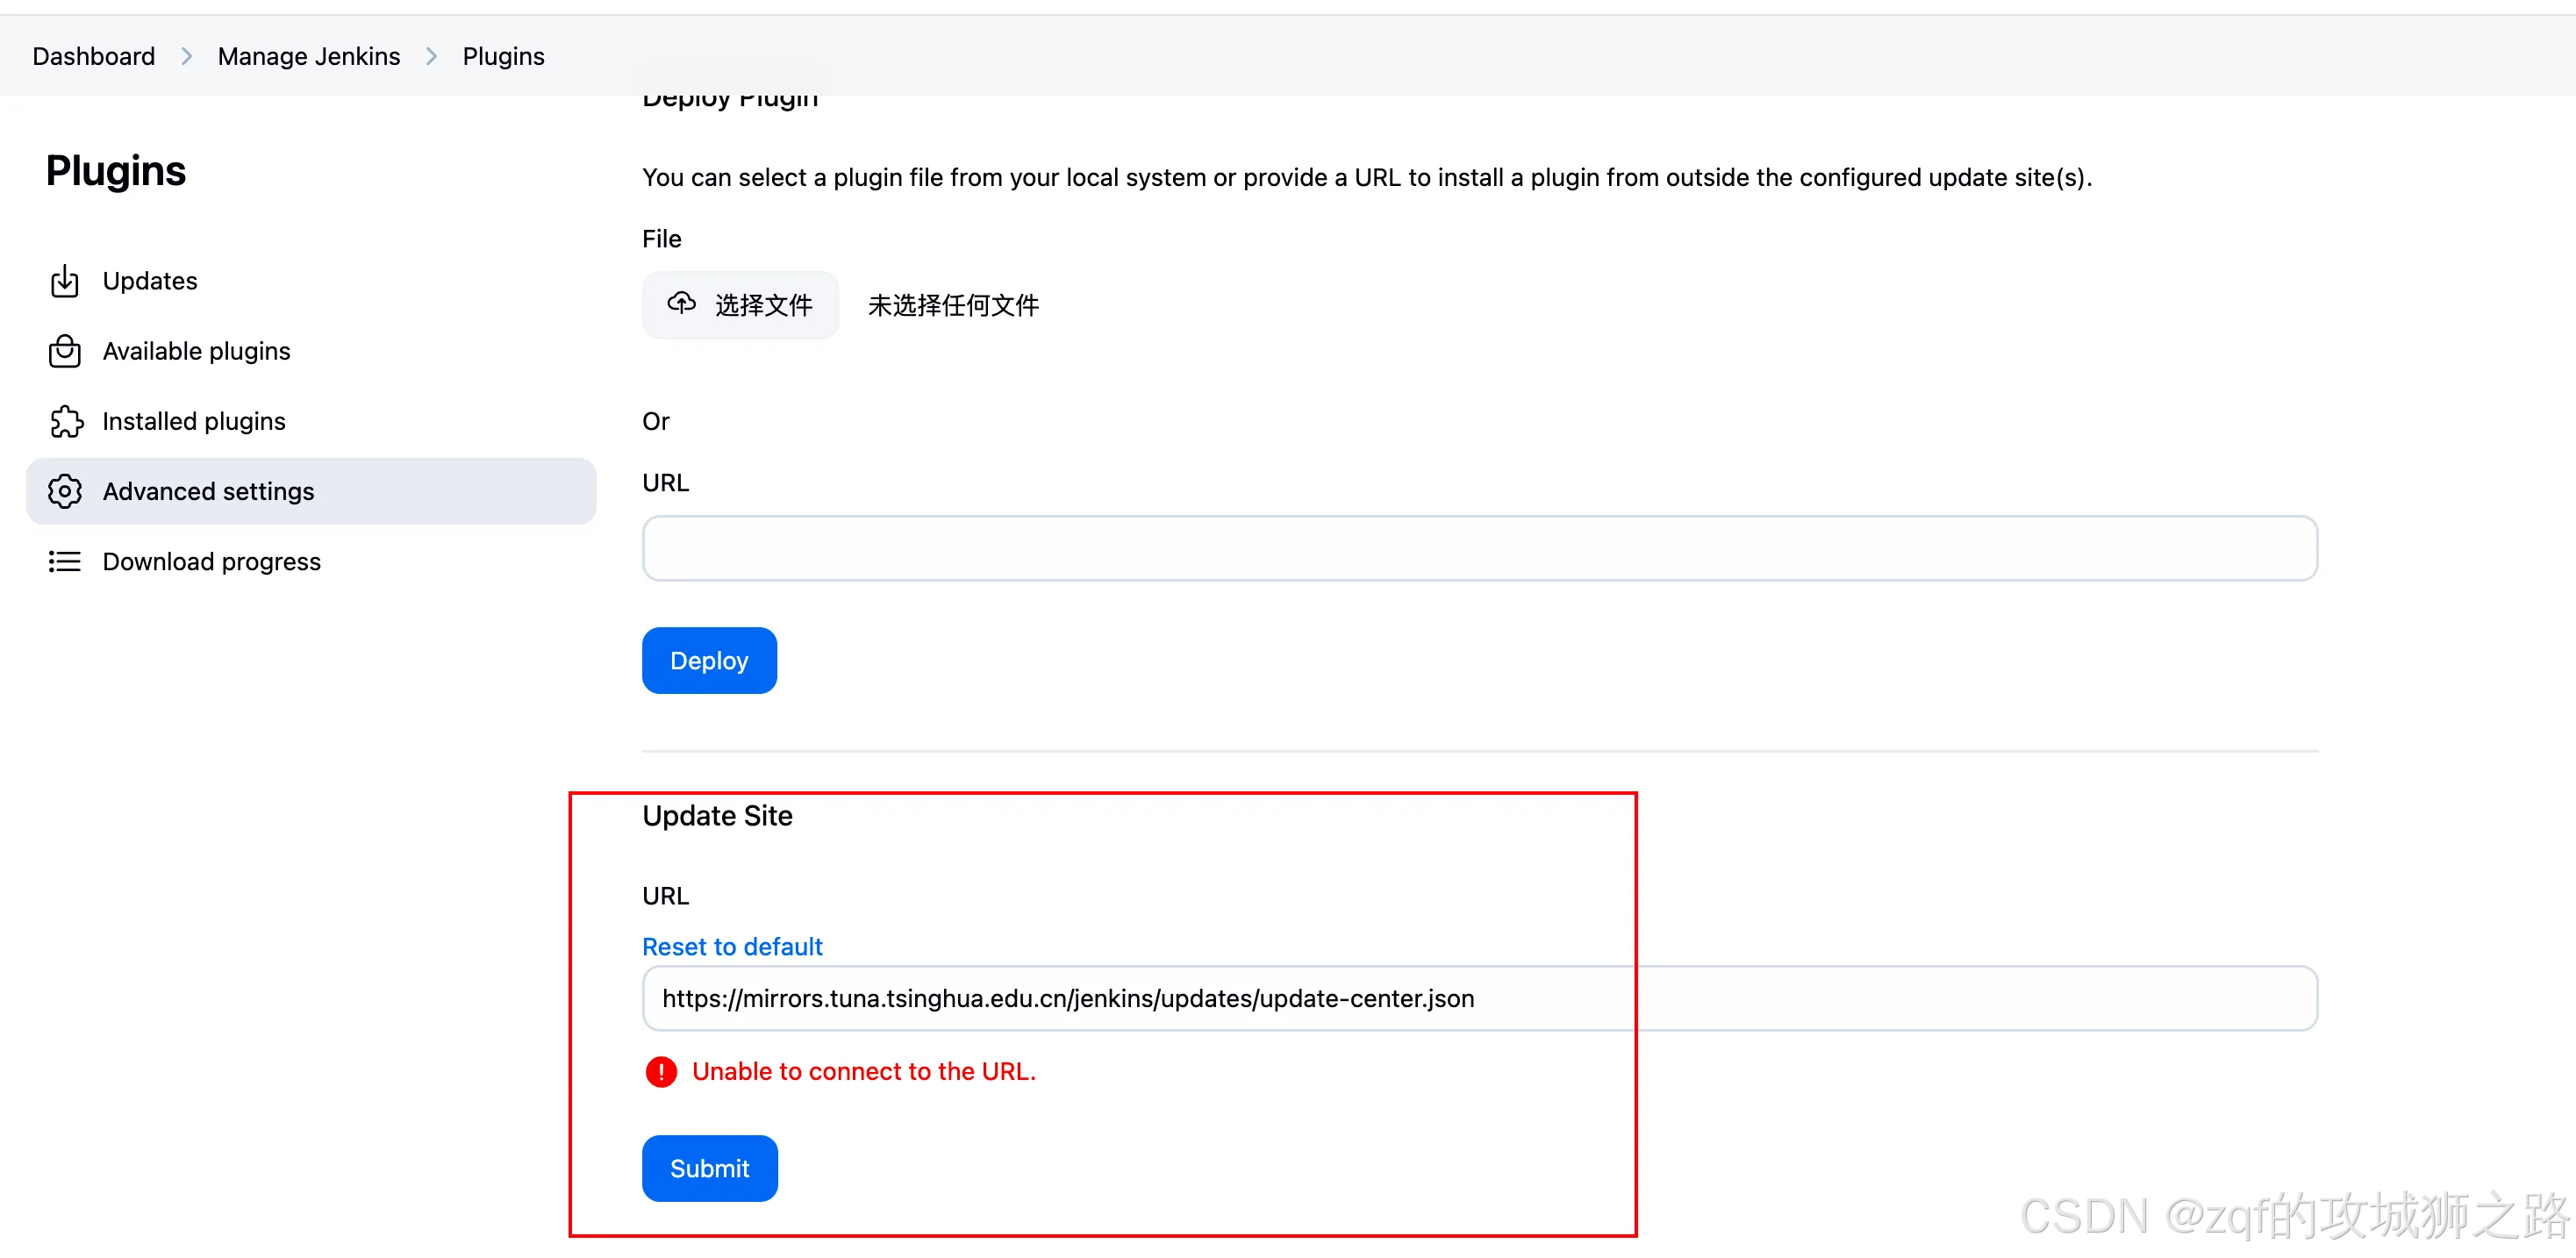Image resolution: width=2576 pixels, height=1258 pixels.
Task: Click the red error exclamation icon
Action: 661,1071
